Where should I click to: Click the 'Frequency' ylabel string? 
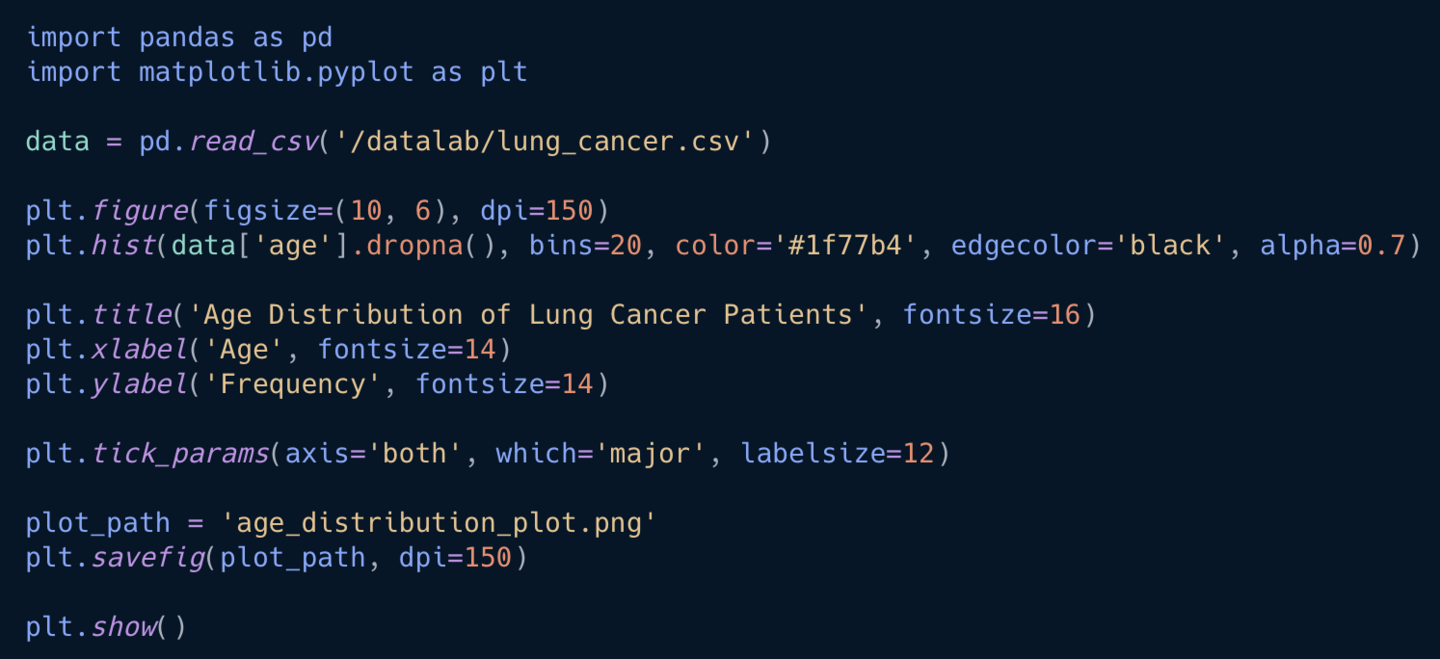pos(293,384)
